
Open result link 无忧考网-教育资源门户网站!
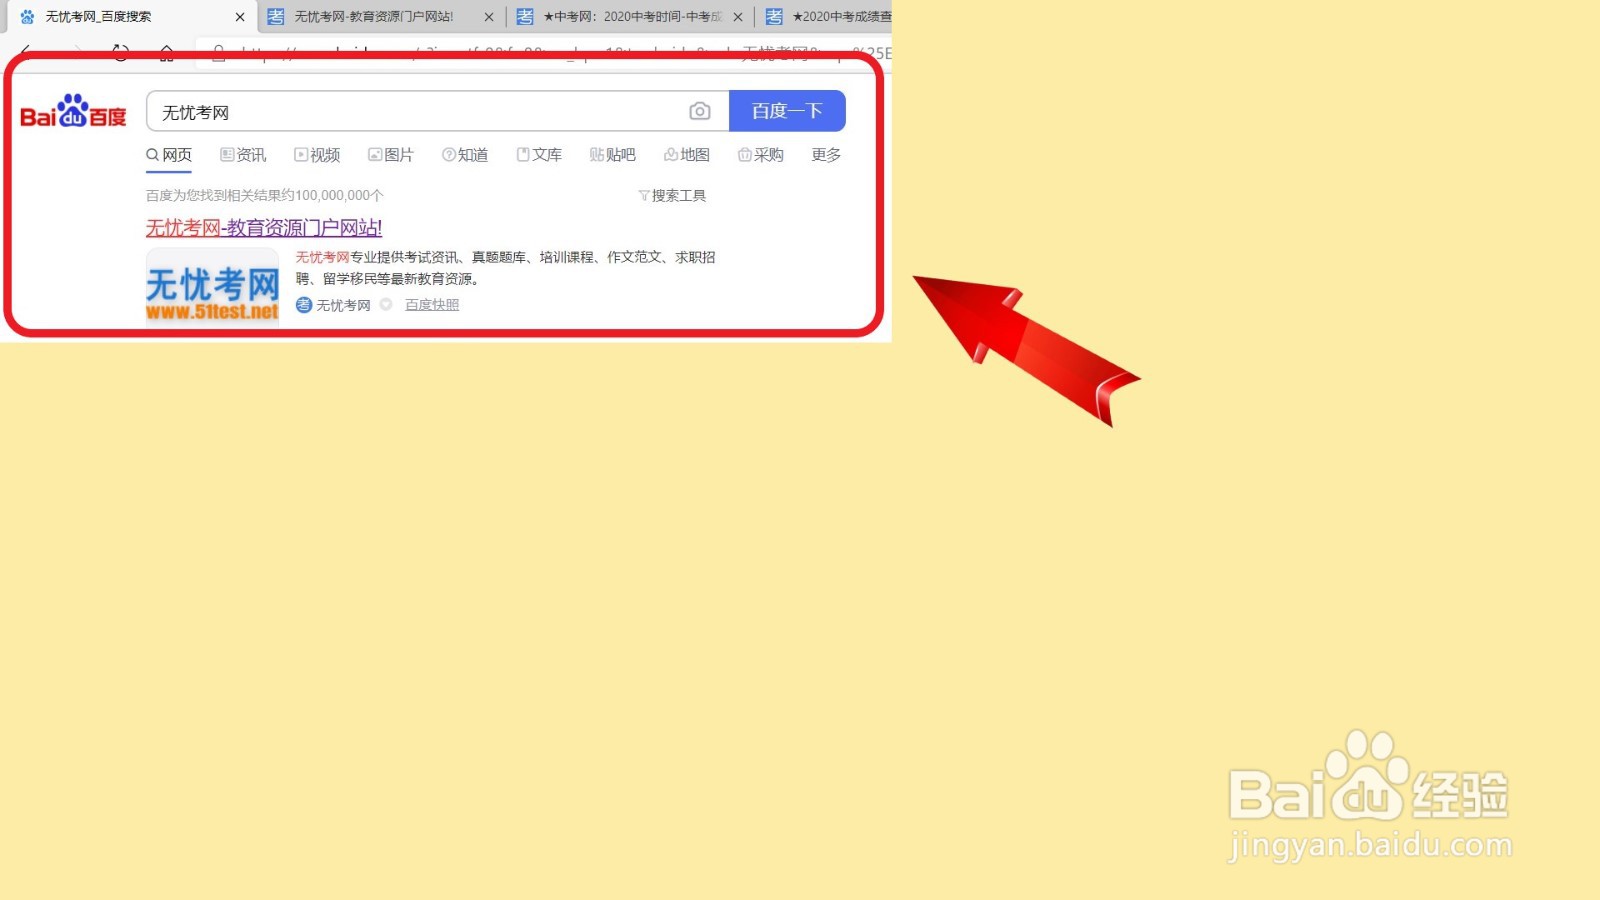[x=264, y=228]
